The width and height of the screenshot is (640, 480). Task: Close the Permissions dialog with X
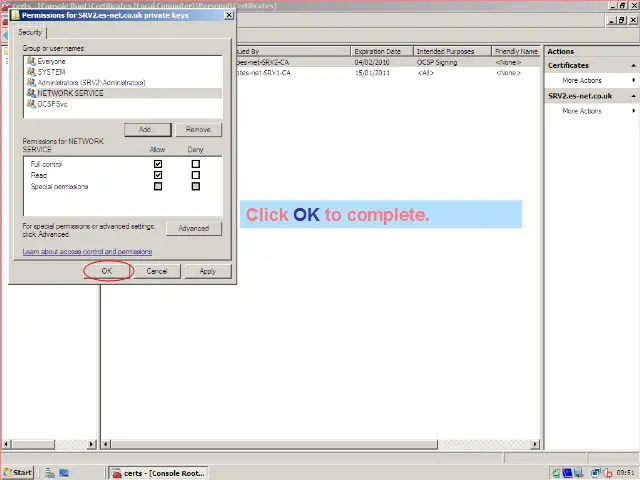(x=229, y=16)
